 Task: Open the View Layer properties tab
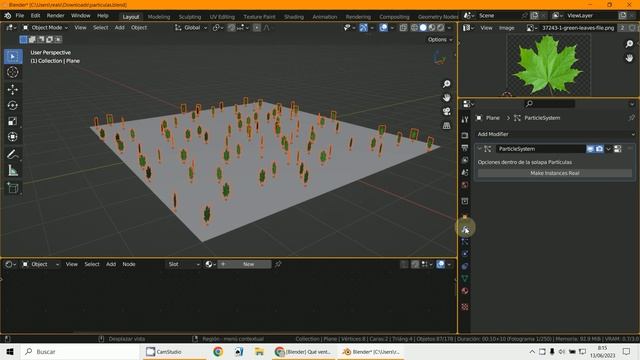pyautogui.click(x=465, y=160)
